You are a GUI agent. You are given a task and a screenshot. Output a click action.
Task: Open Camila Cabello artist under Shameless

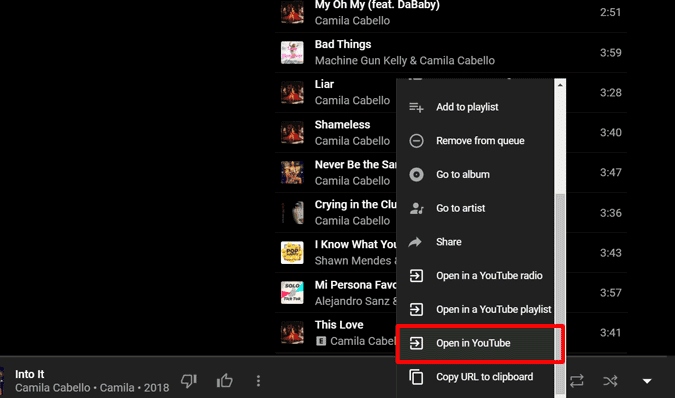(352, 141)
